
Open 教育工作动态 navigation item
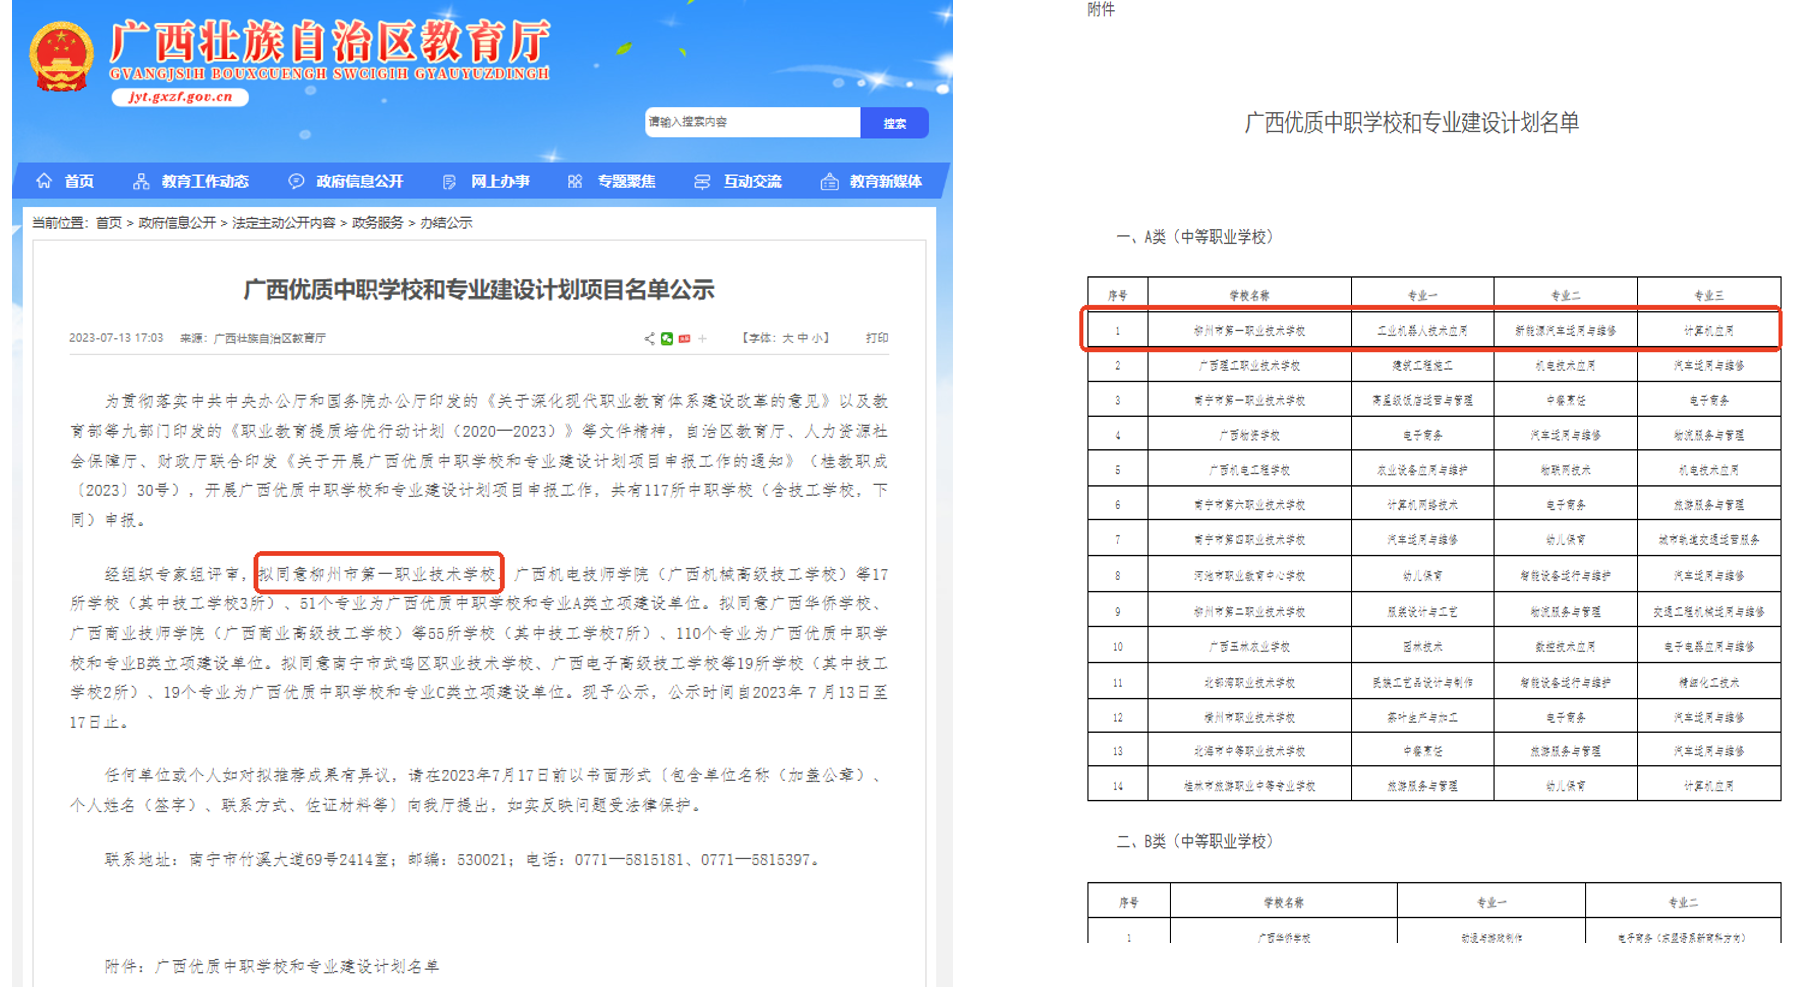pyautogui.click(x=205, y=181)
